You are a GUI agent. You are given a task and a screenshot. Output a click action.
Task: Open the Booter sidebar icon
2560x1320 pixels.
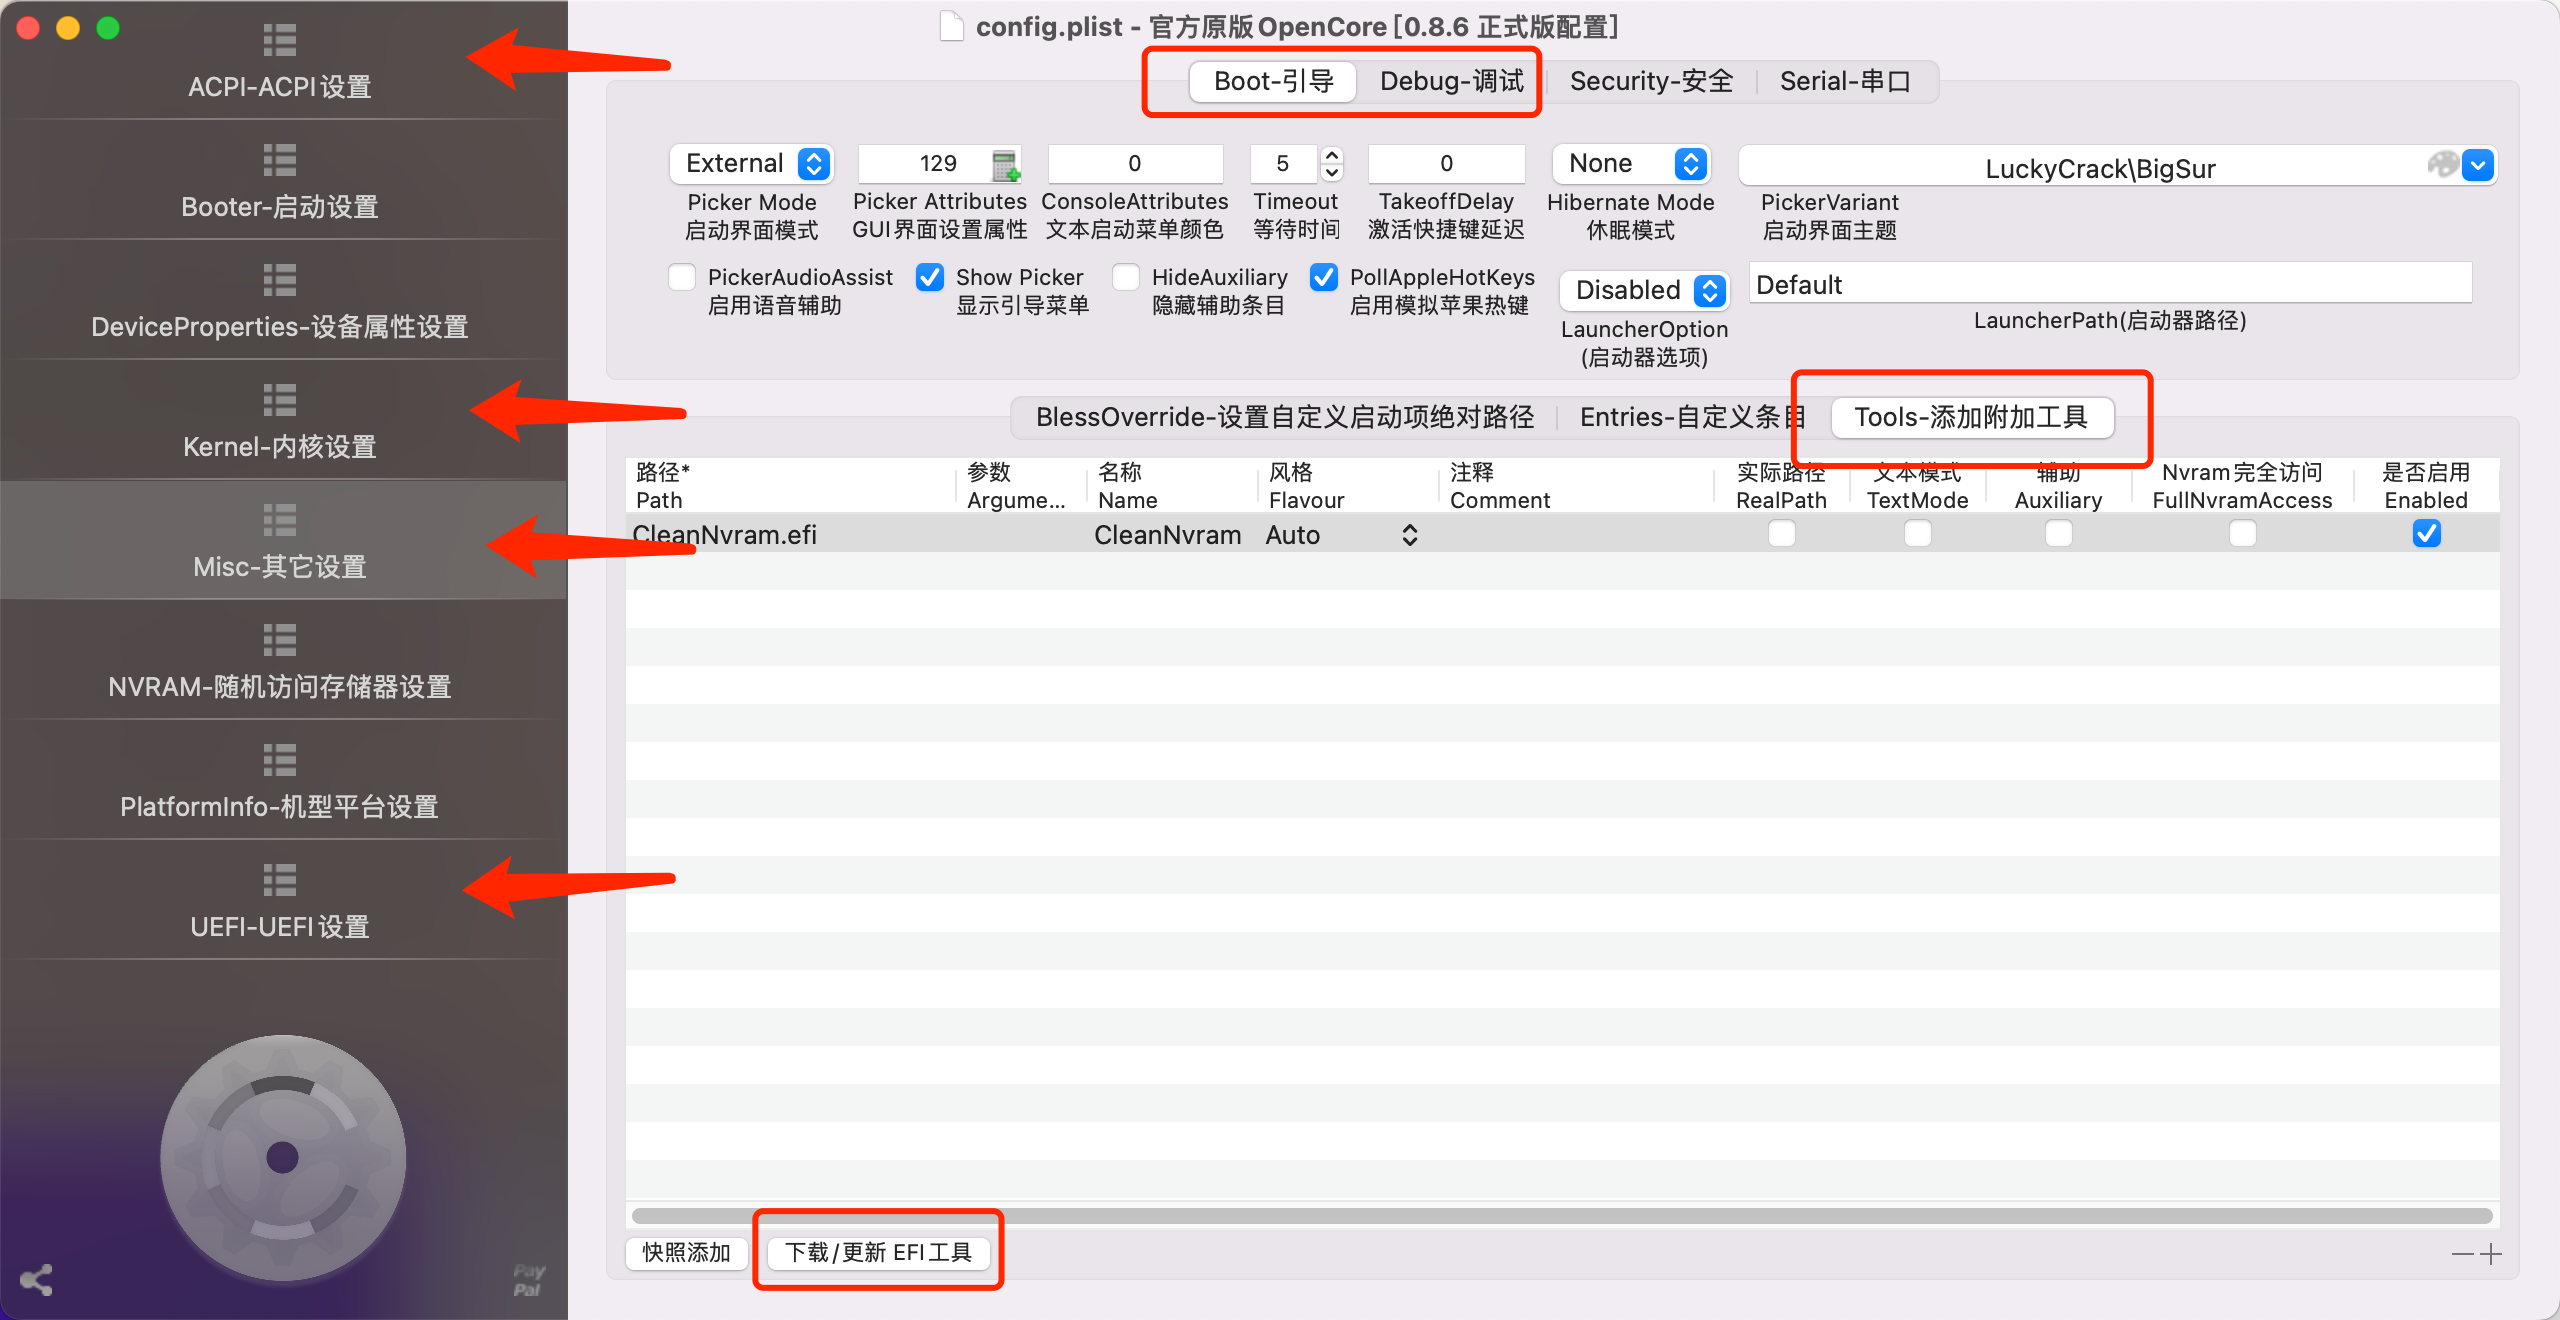click(280, 162)
